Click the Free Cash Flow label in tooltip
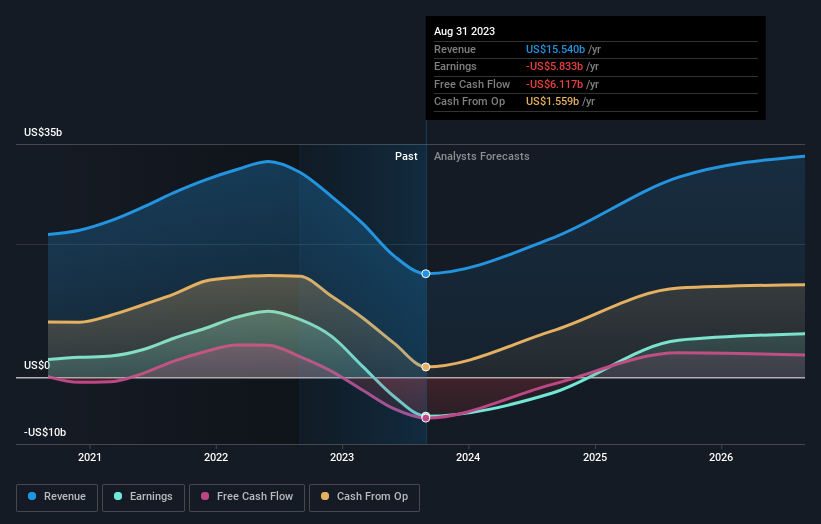This screenshot has height=524, width=821. click(x=472, y=84)
